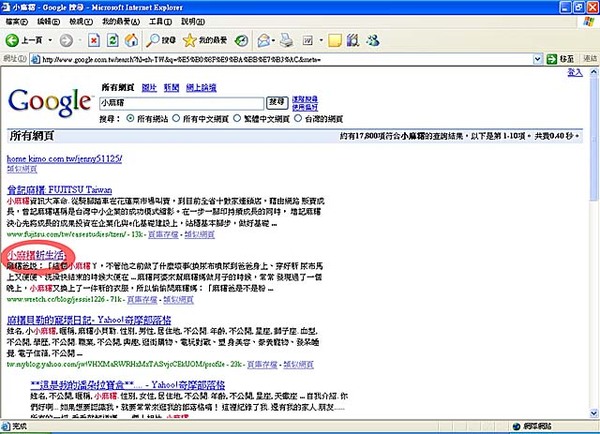Screen dimensions: 600x434
Task: Open 類似網頁 for tw.myblog.yahoo.com result
Action: (298, 364)
